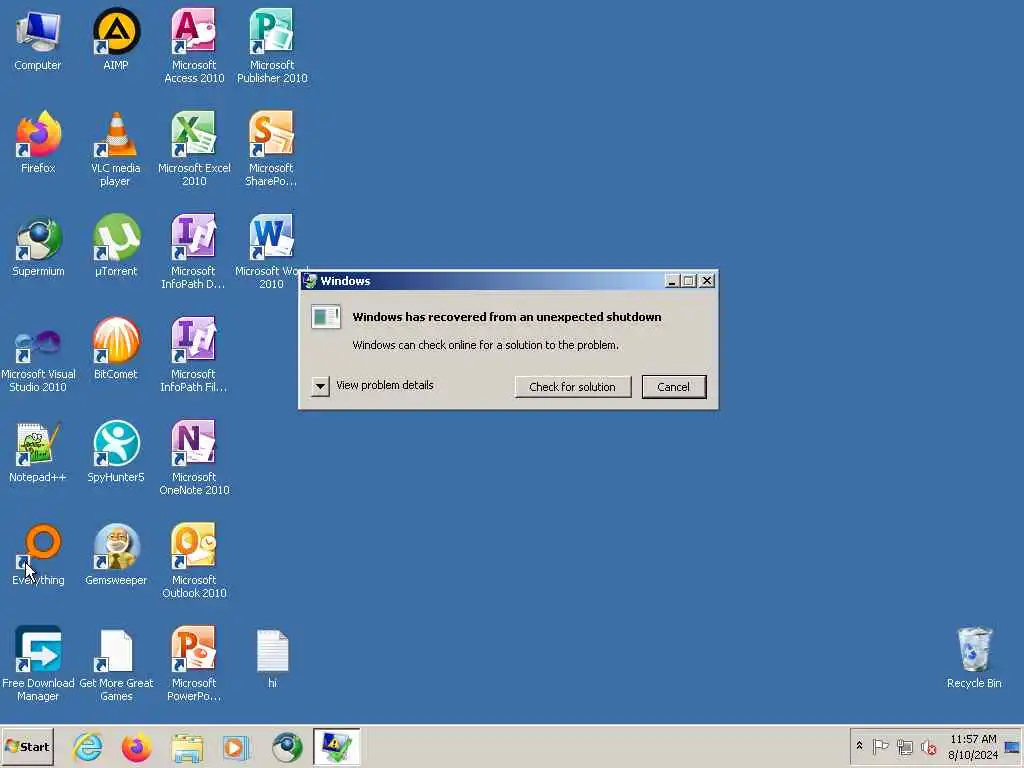
Task: Cancel the unexpected shutdown dialog
Action: click(673, 387)
